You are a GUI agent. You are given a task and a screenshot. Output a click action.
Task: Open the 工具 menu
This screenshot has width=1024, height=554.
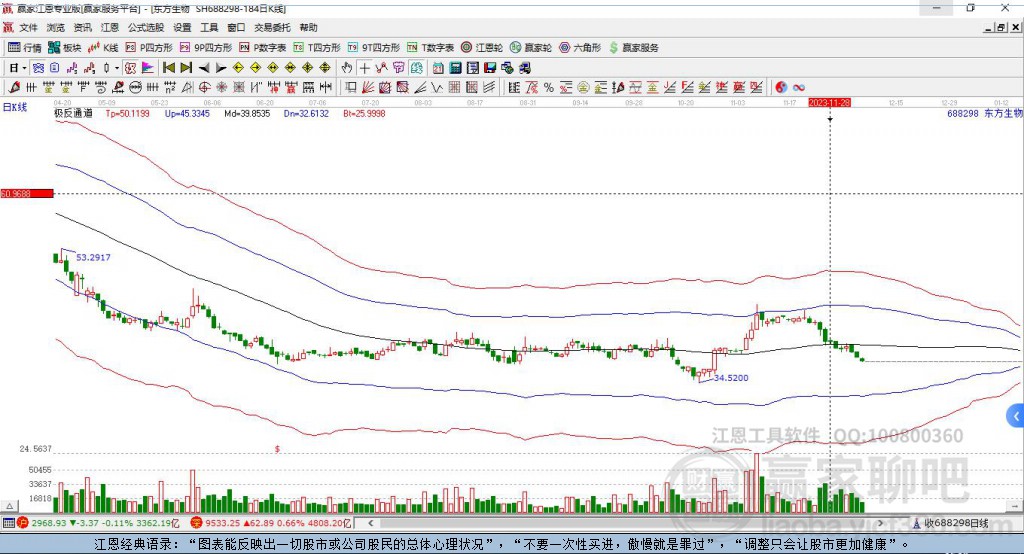(x=209, y=27)
